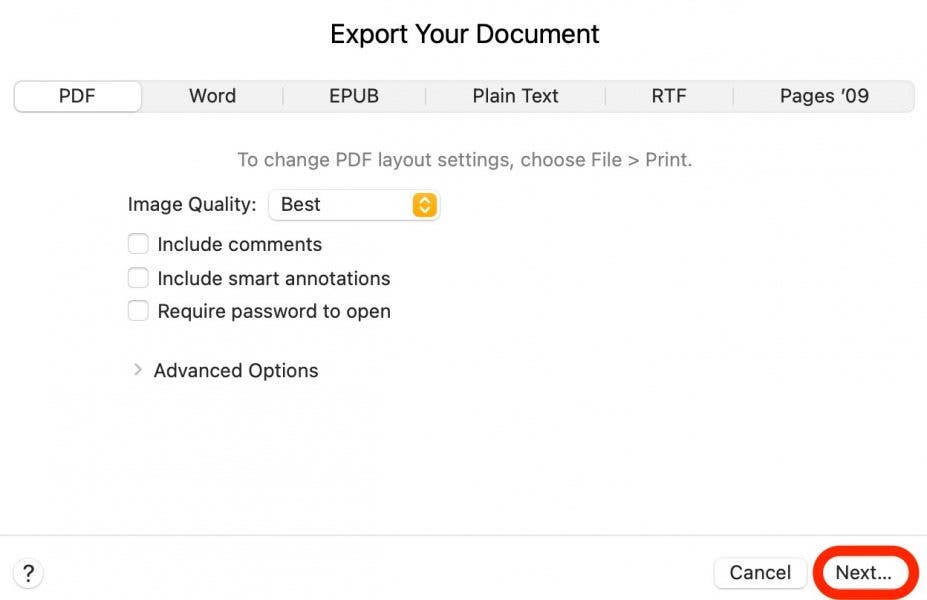The width and height of the screenshot is (927, 600).
Task: Open help via the question mark icon
Action: click(x=28, y=573)
